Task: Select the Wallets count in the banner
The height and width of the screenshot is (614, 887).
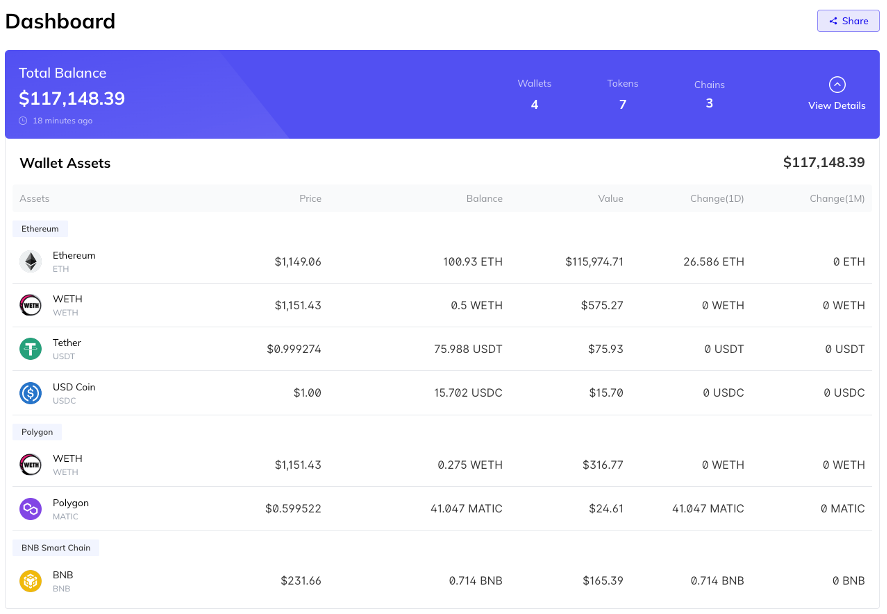Action: point(534,105)
